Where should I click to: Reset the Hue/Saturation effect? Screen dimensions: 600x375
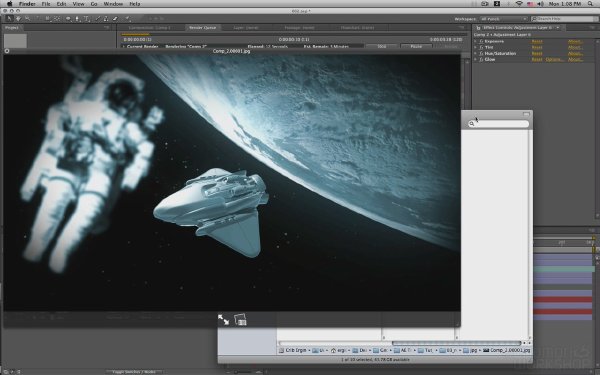point(537,54)
